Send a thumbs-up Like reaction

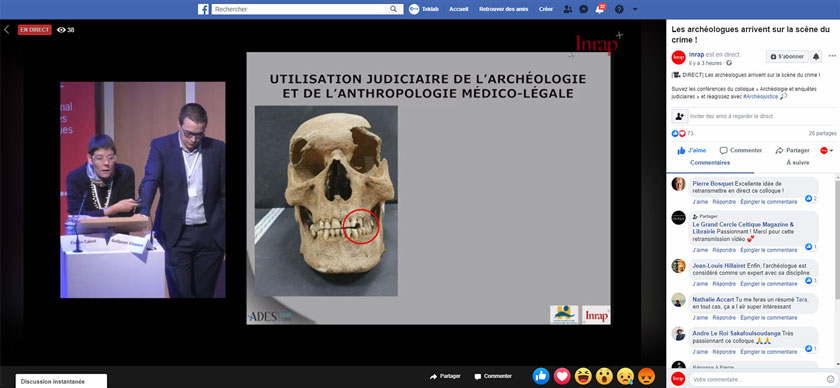(541, 376)
